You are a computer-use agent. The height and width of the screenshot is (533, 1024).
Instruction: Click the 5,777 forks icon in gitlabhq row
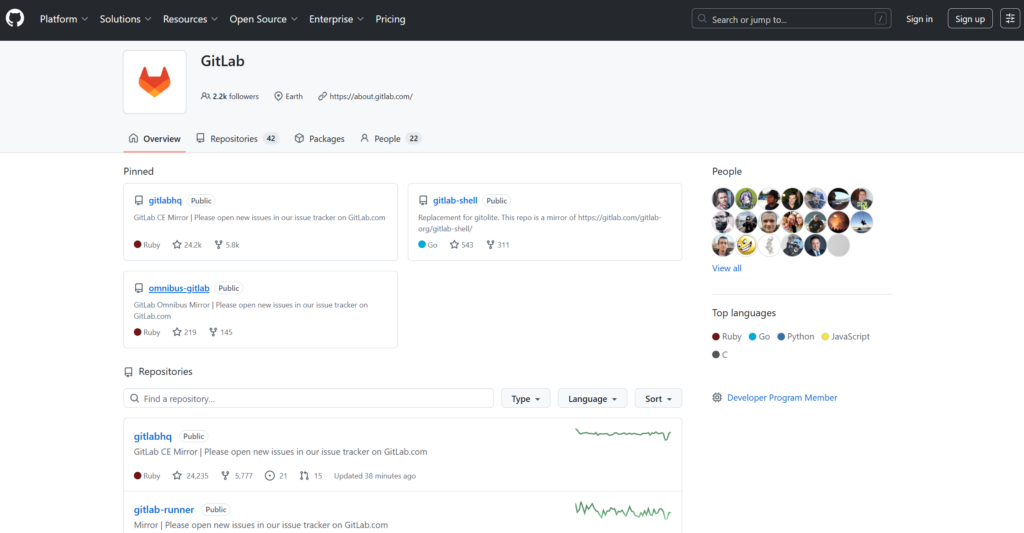(x=225, y=476)
